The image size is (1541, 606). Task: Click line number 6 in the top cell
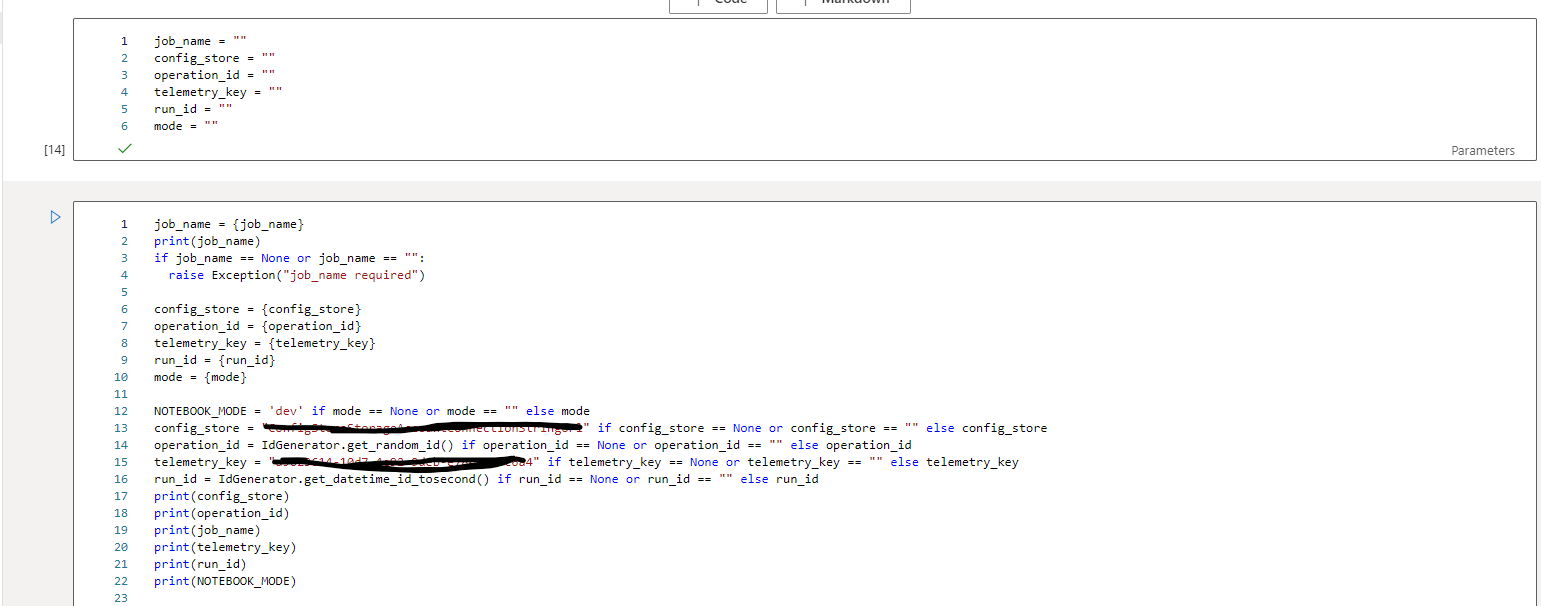point(124,125)
